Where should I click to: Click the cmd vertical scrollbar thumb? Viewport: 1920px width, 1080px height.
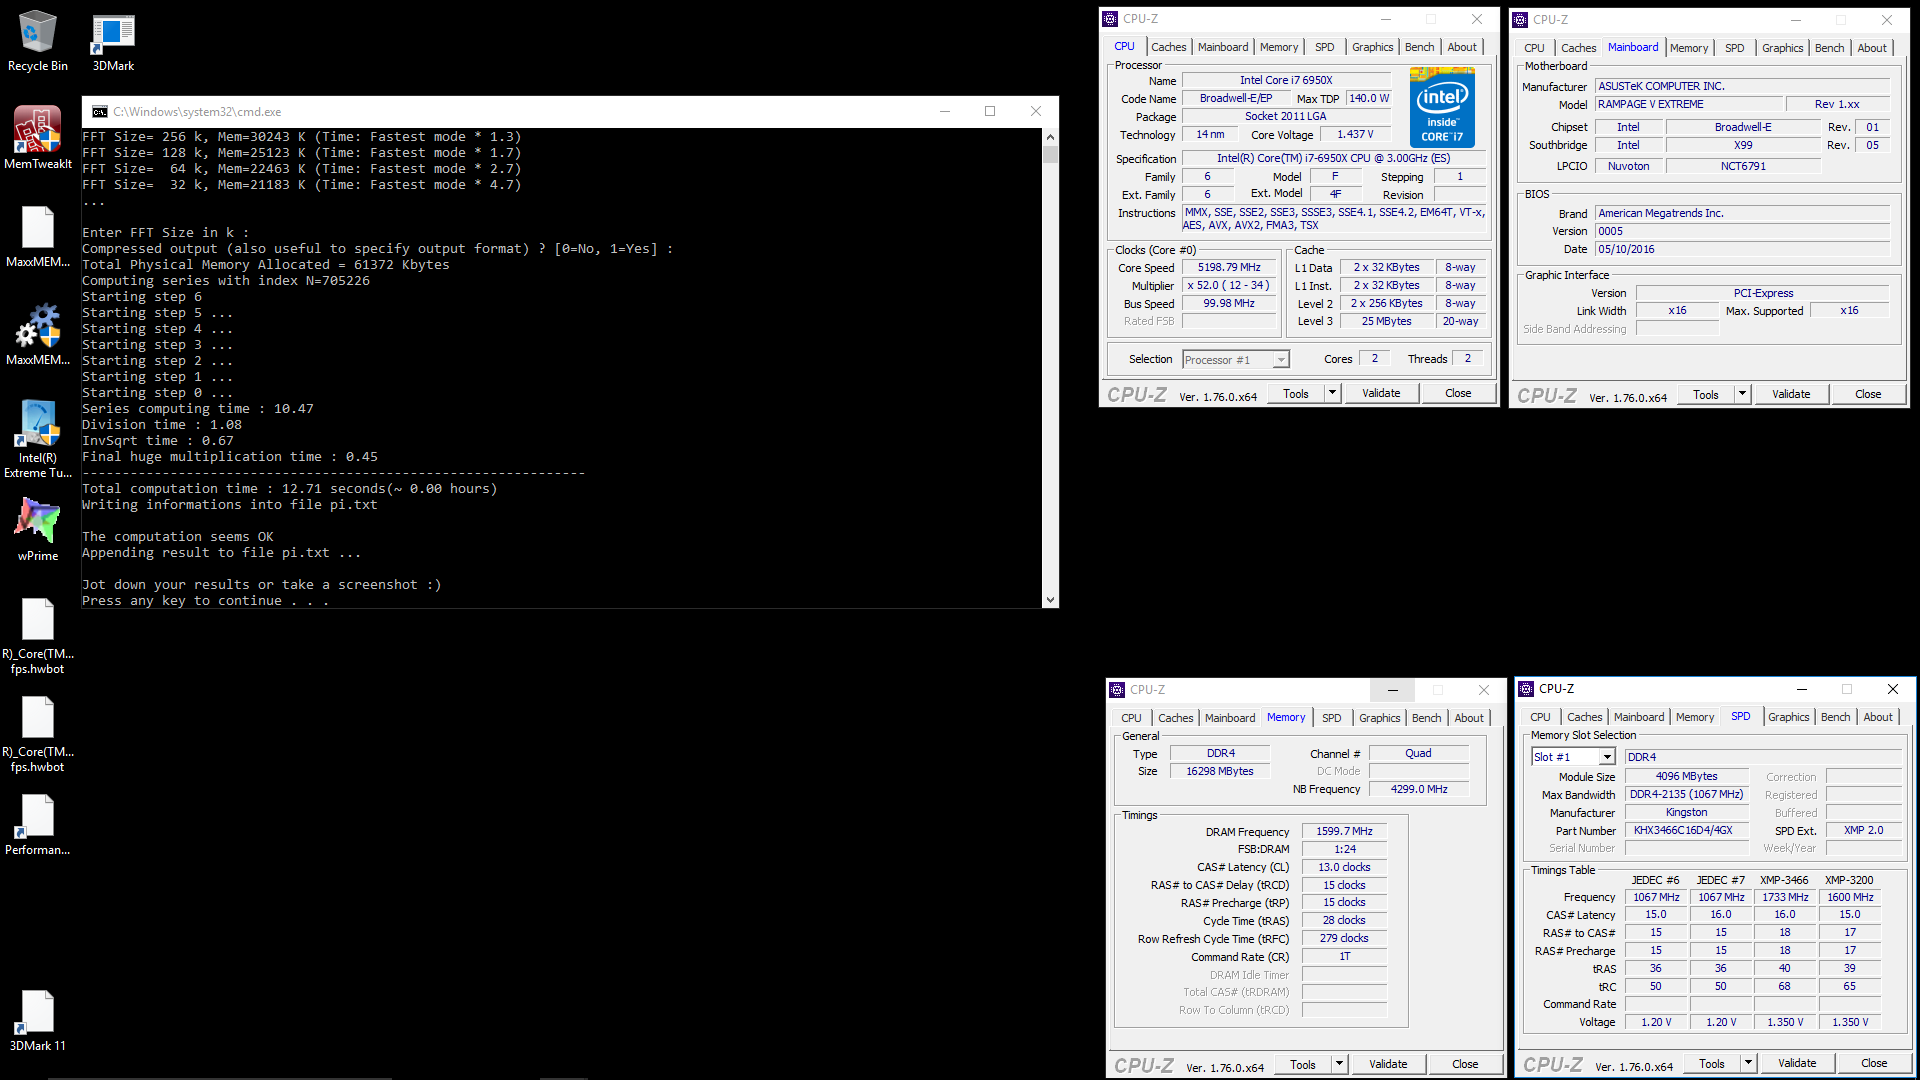tap(1050, 154)
